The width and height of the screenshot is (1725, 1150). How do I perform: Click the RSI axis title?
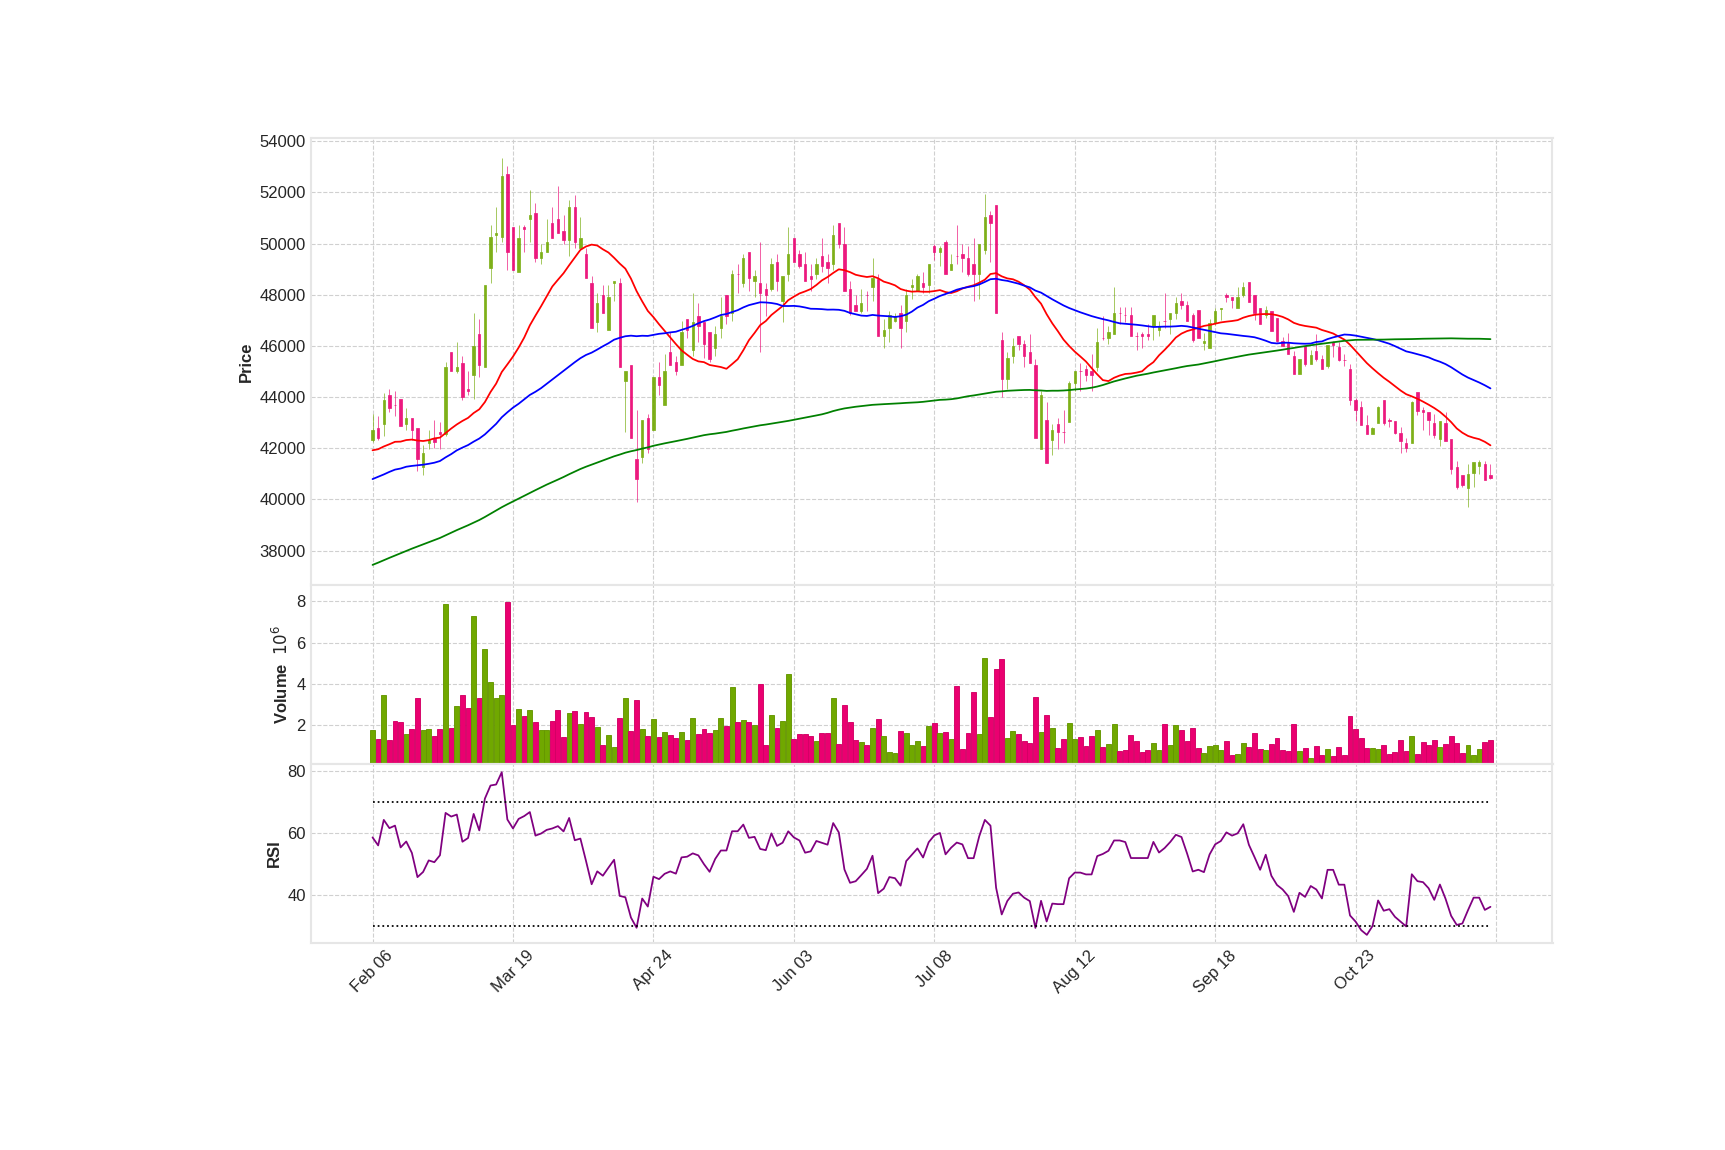273,855
